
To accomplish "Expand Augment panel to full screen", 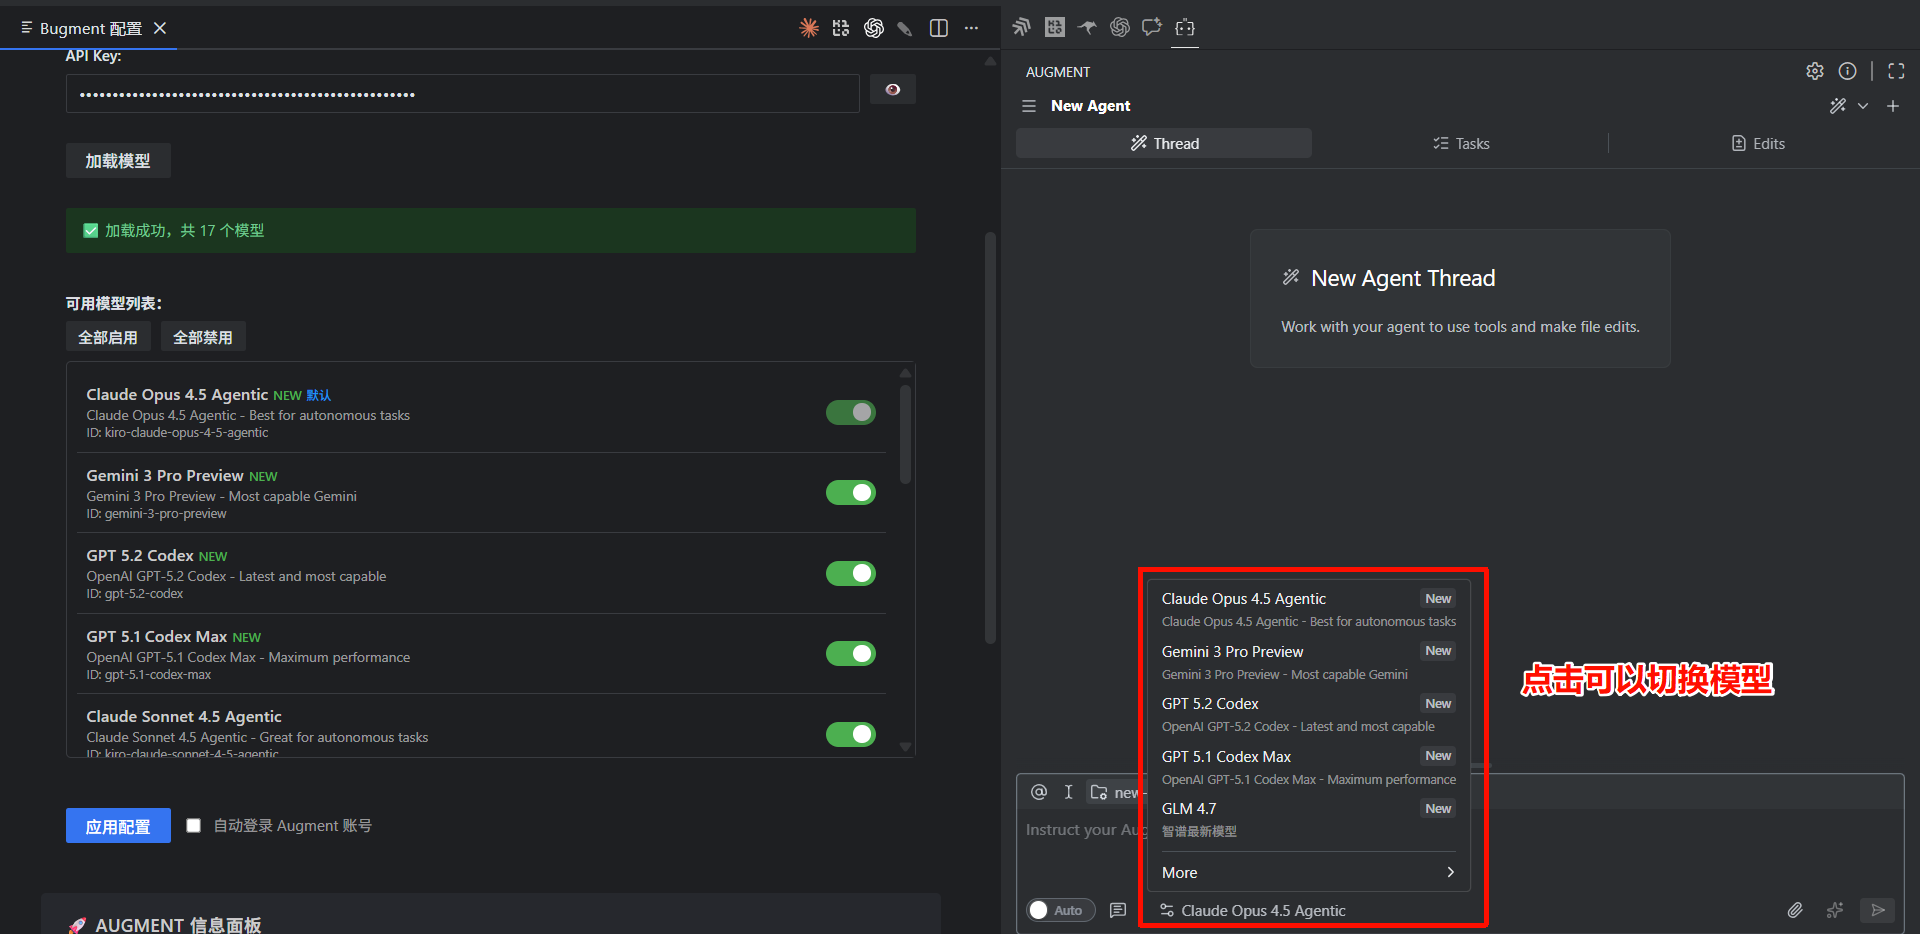I will 1896,71.
